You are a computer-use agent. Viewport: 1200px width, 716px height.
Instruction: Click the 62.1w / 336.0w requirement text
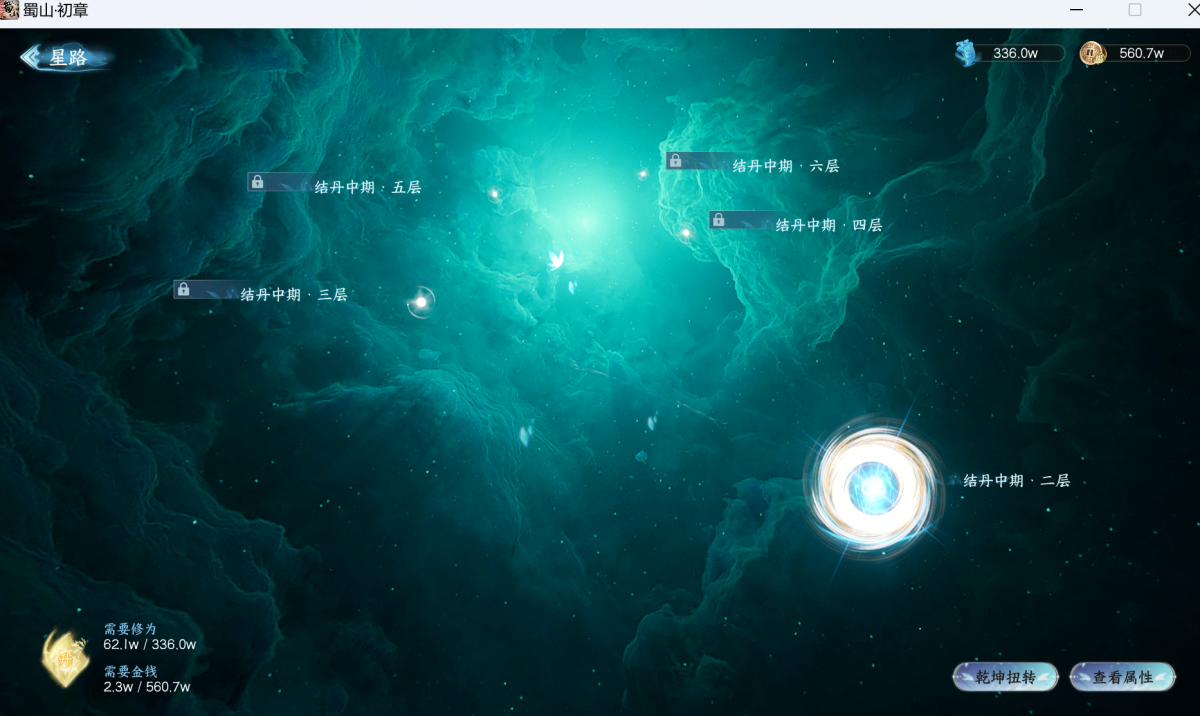[150, 645]
